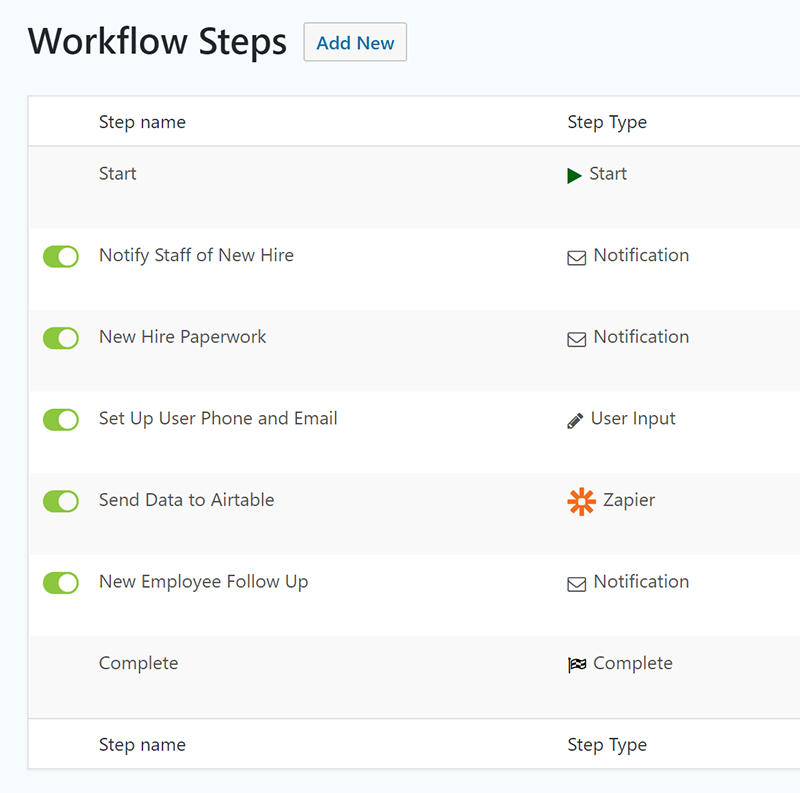
Task: Click the Add New button
Action: [355, 42]
